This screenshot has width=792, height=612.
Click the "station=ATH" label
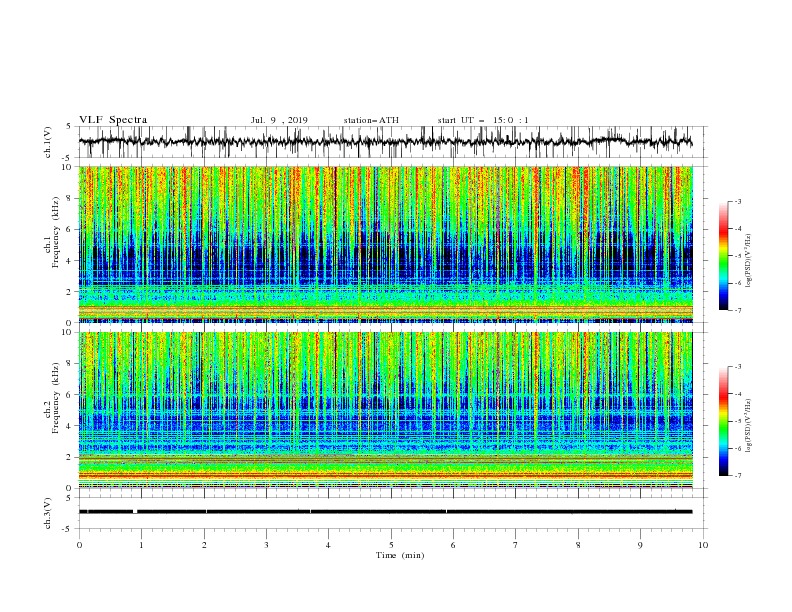coord(371,120)
